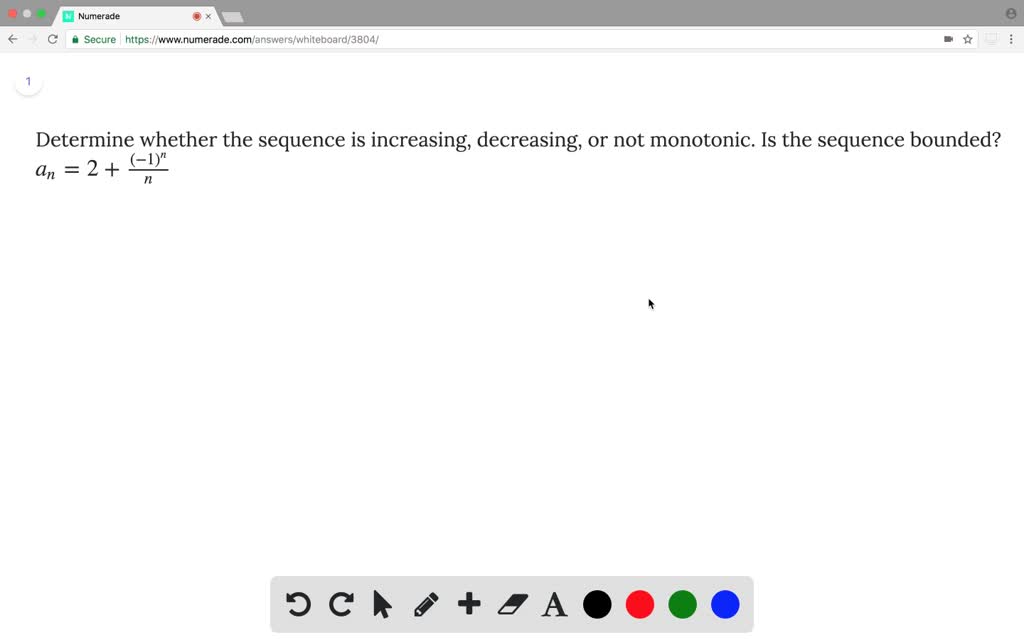Click the Secure padlock icon
This screenshot has height=640, width=1024.
[x=75, y=39]
